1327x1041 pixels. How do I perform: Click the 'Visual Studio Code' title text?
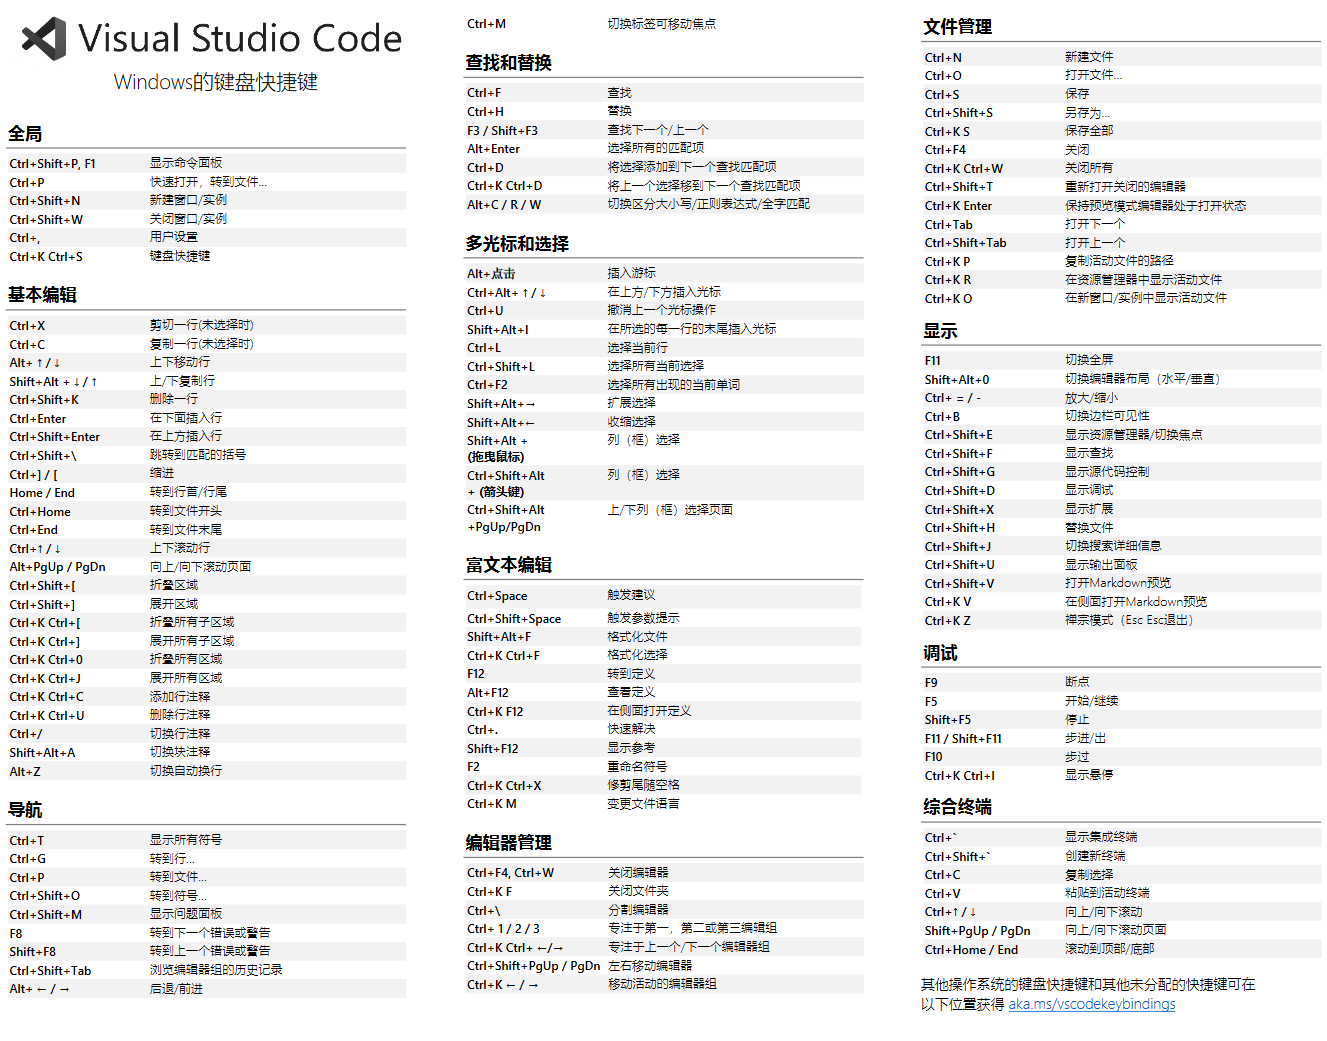(240, 39)
